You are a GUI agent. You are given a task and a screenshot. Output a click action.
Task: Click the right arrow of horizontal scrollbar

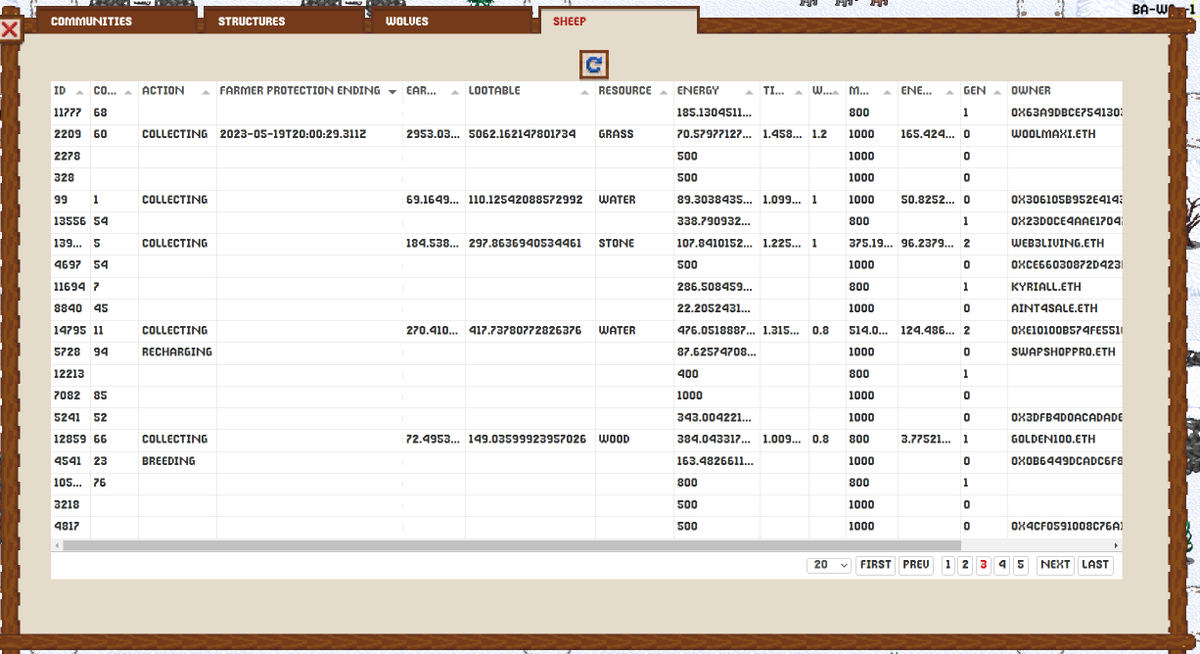point(1117,546)
